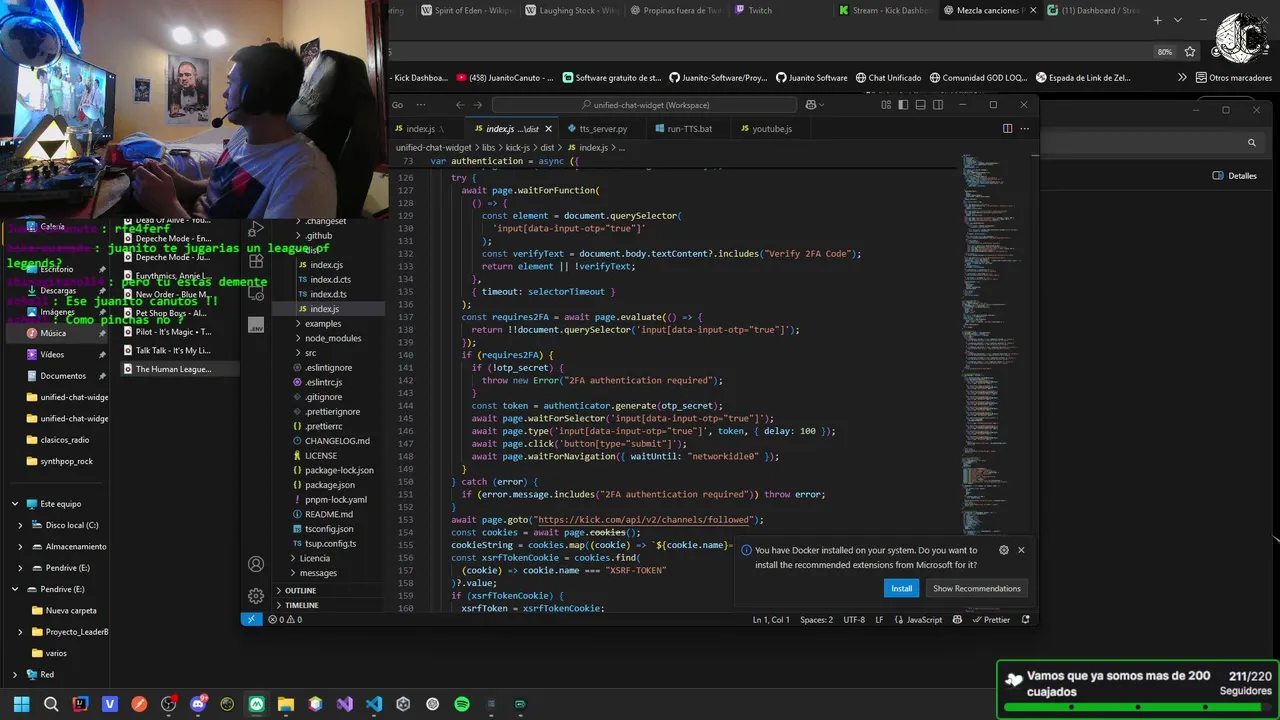Open the editor more actions menu
1280x720 pixels.
1024,128
